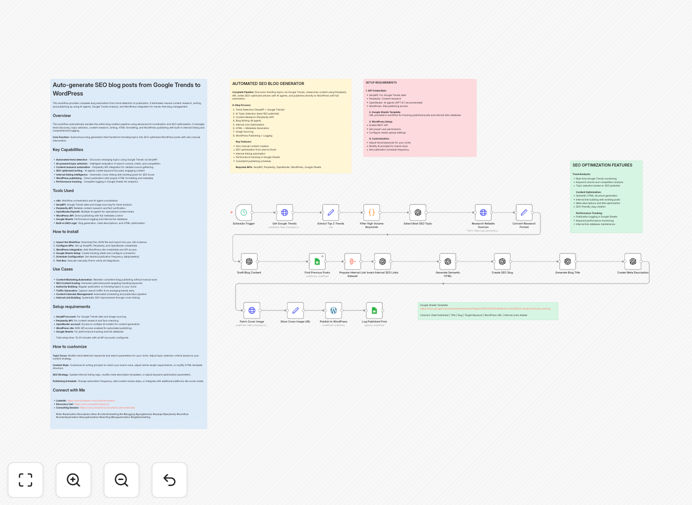Open the Log Published Post Google Sheets node
Screen dimensions: 692x505
374,310
